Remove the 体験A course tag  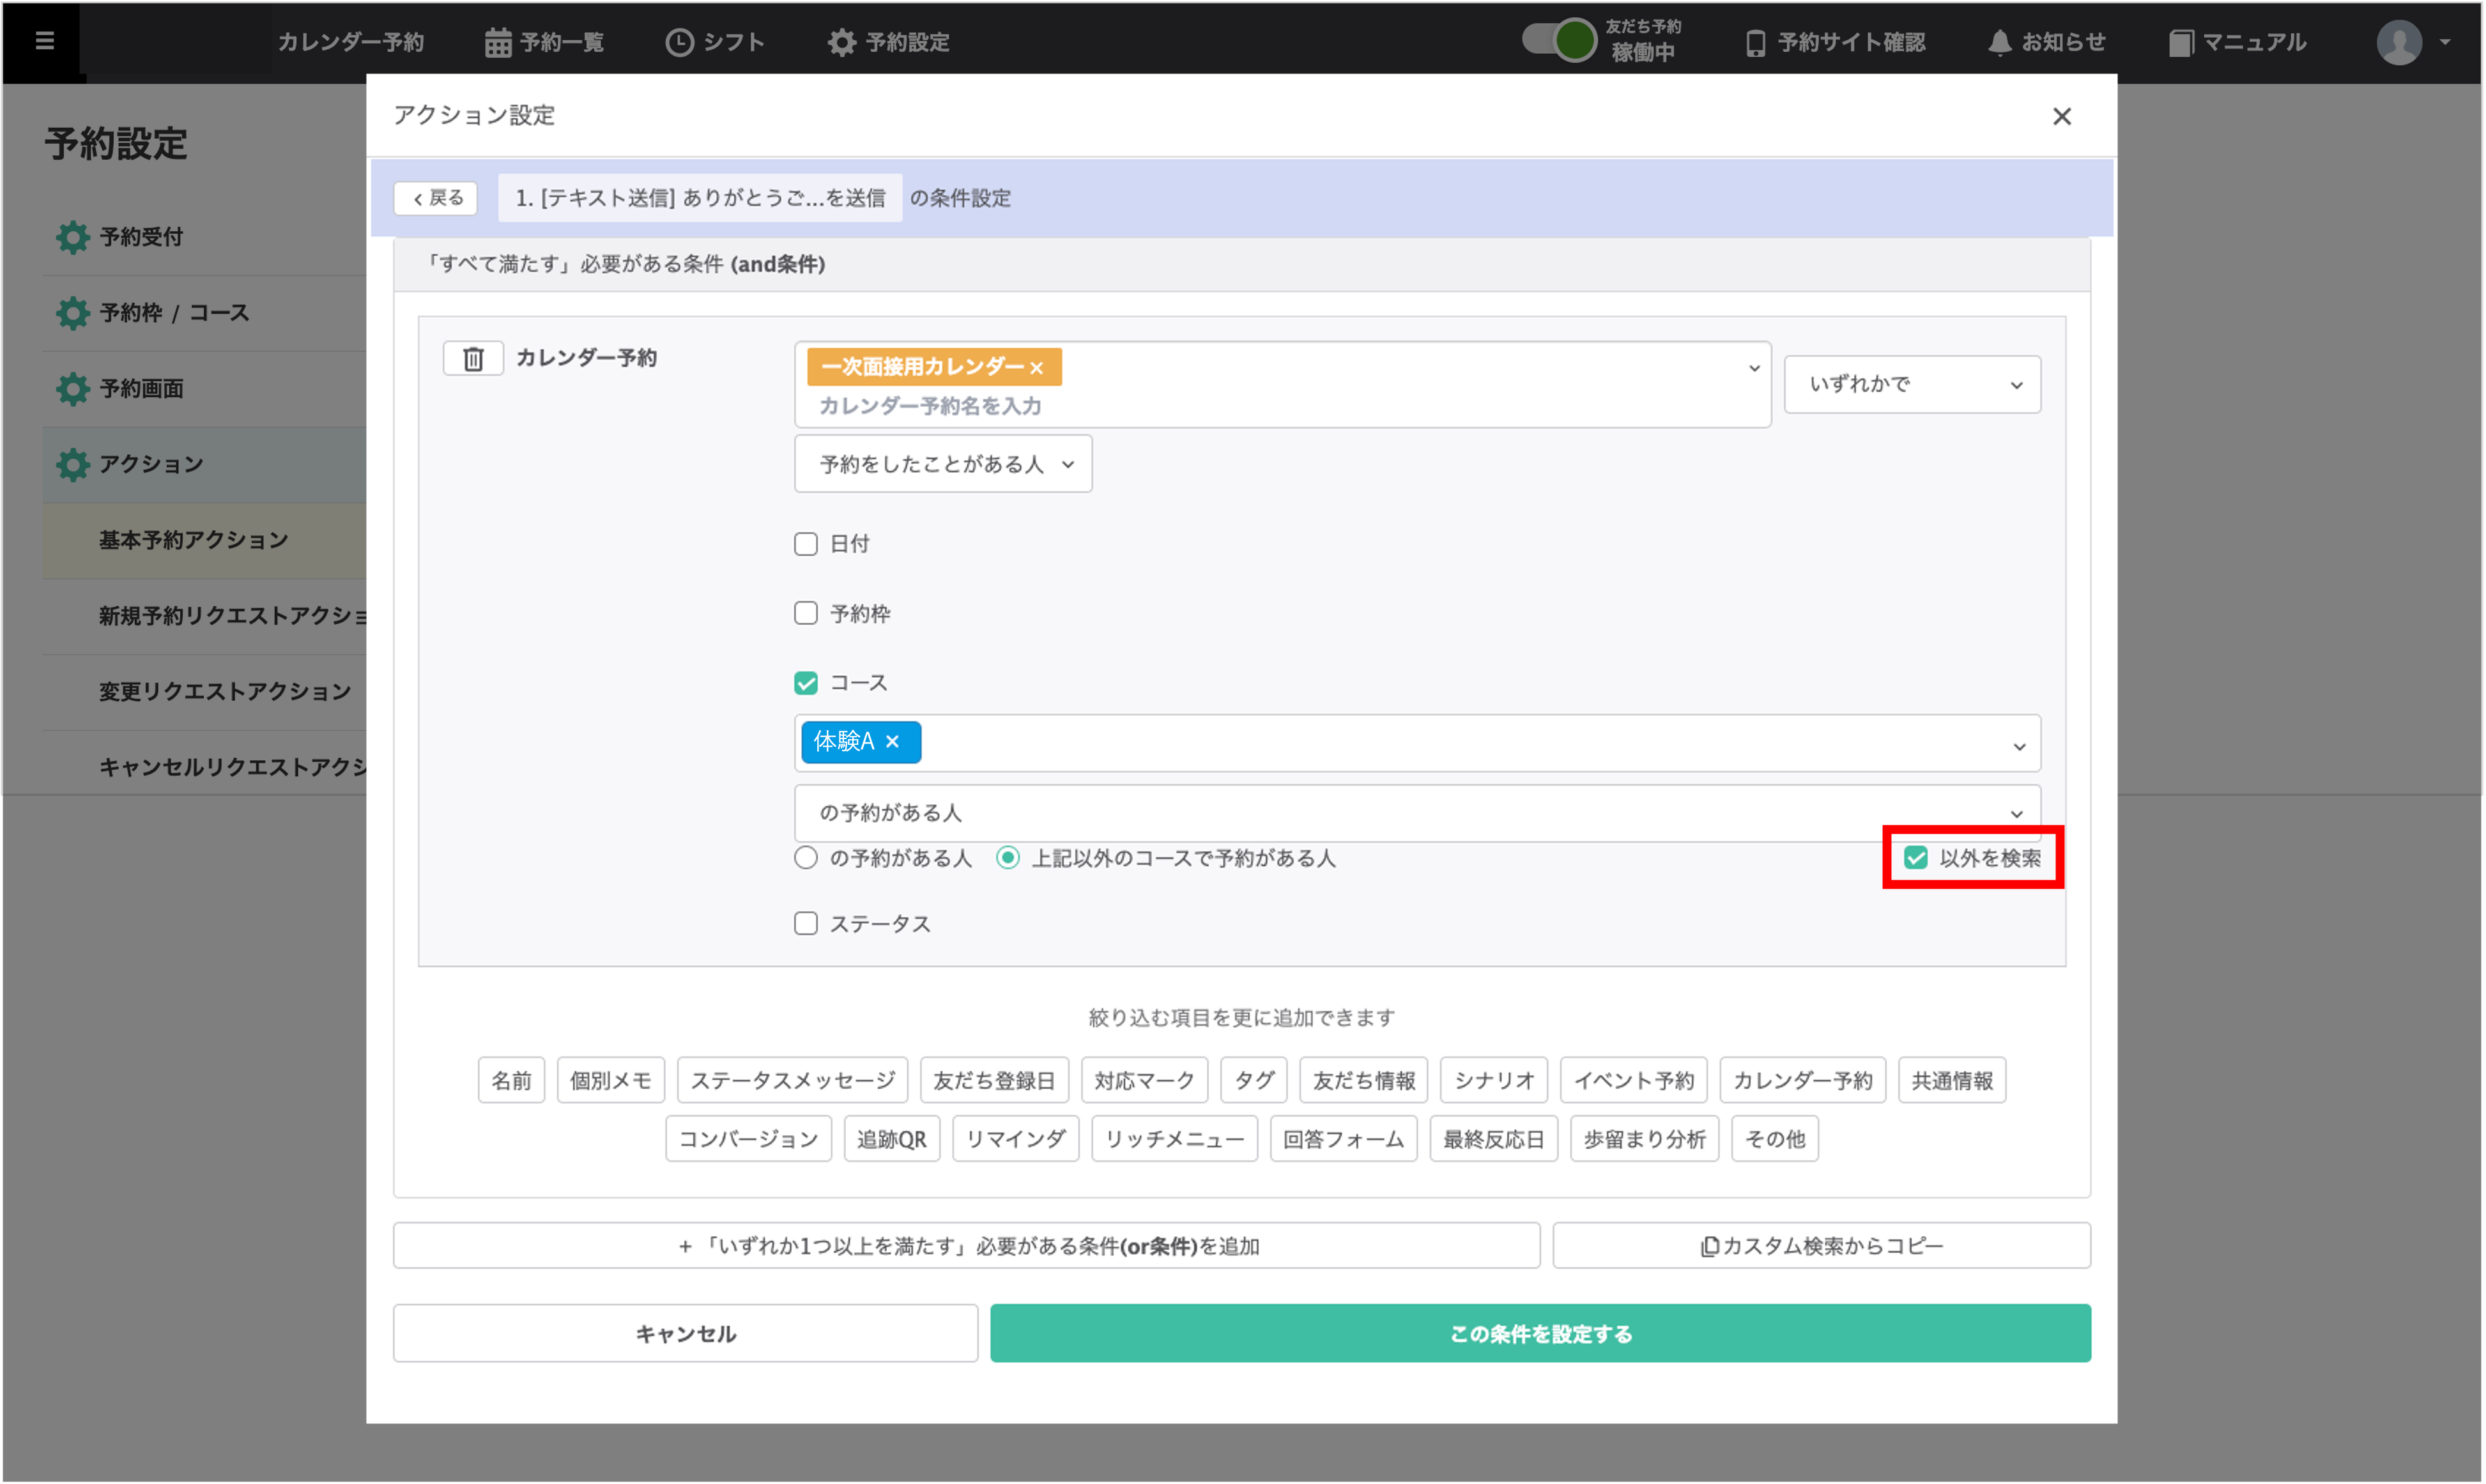tap(893, 742)
